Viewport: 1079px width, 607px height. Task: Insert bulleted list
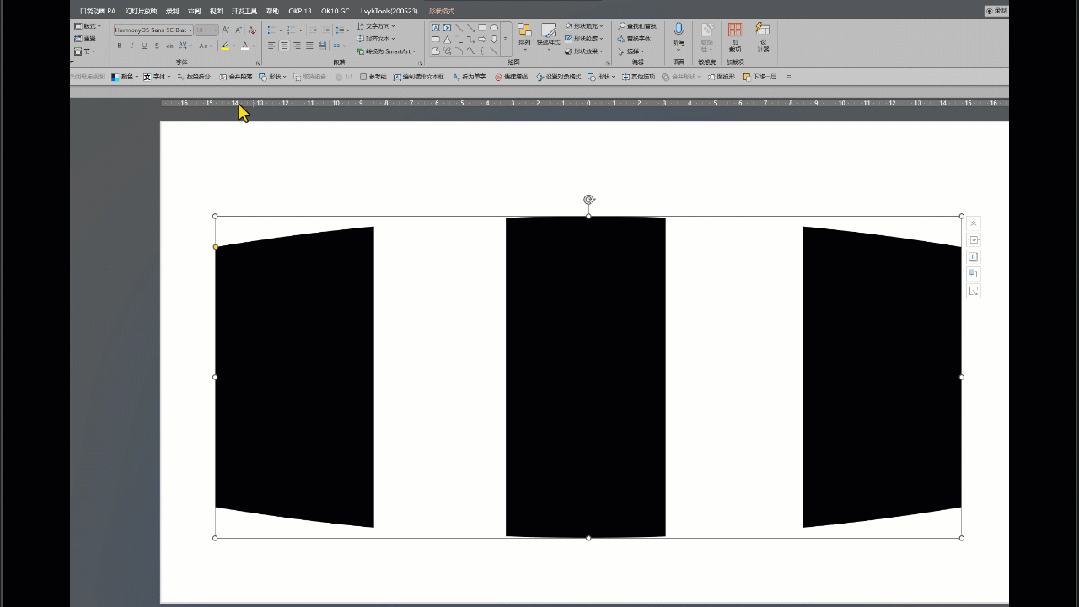[x=273, y=30]
